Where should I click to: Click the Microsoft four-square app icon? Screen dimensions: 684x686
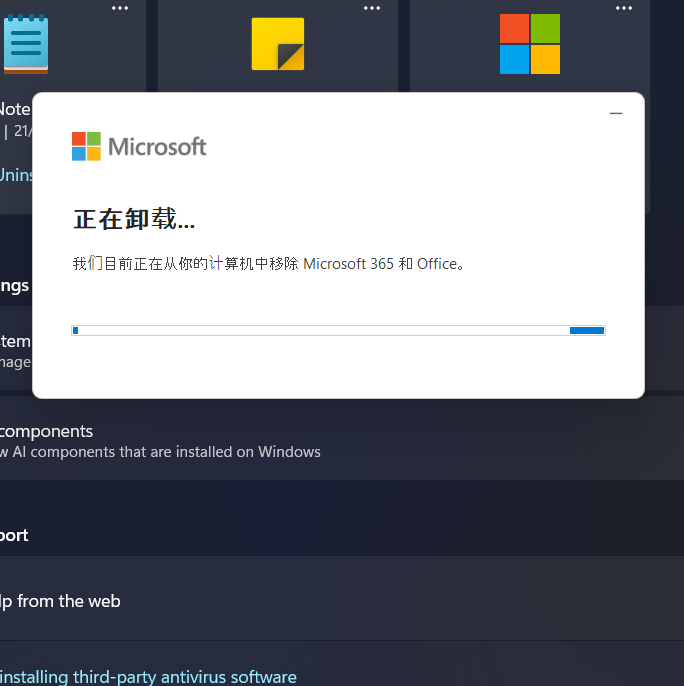click(x=530, y=44)
